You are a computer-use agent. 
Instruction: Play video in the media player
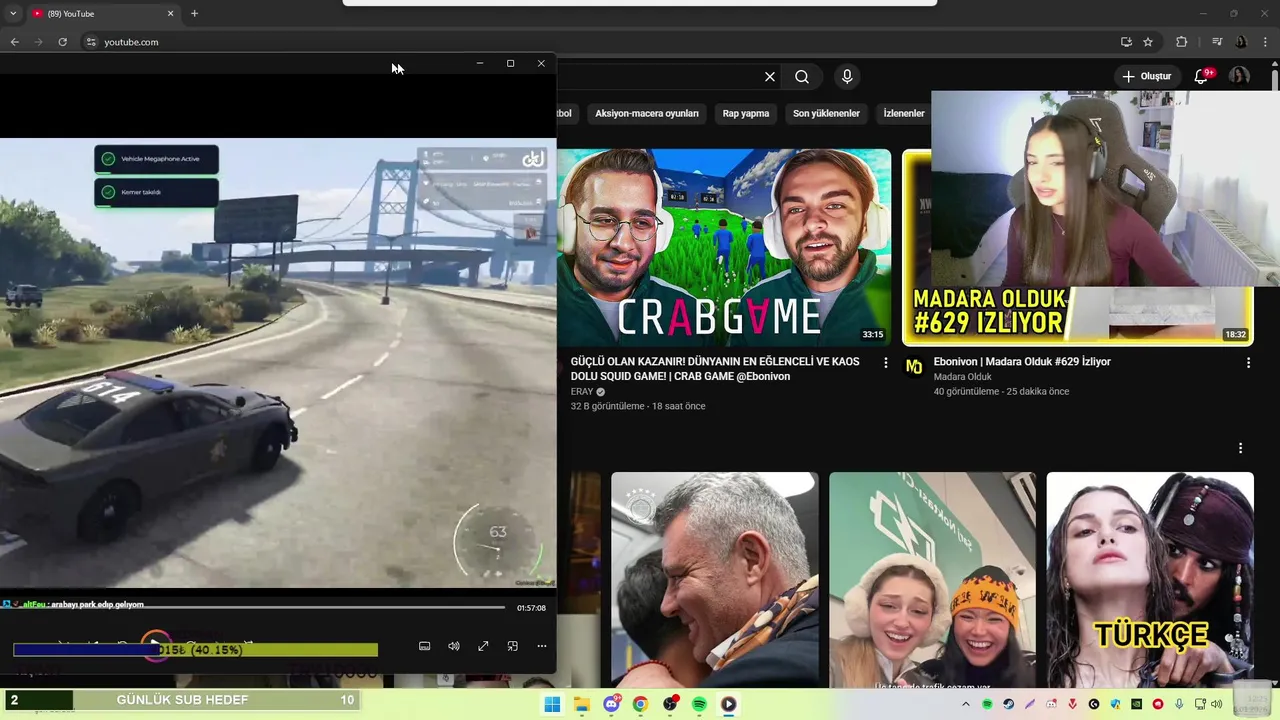click(x=155, y=645)
